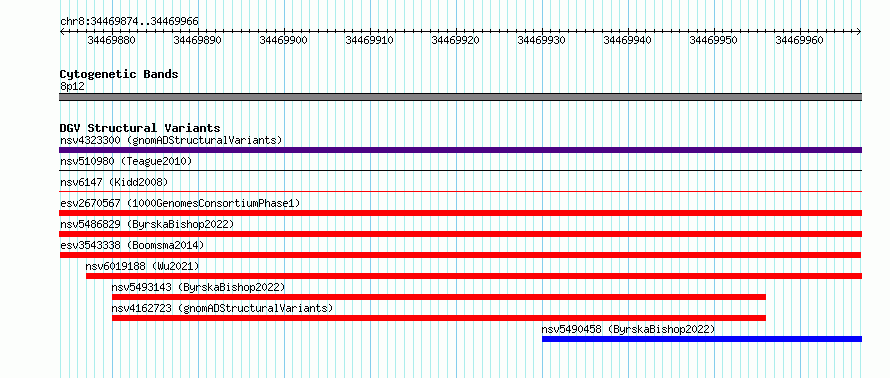Click ruler position 34469910
Image resolution: width=890 pixels, height=378 pixels.
click(x=370, y=40)
